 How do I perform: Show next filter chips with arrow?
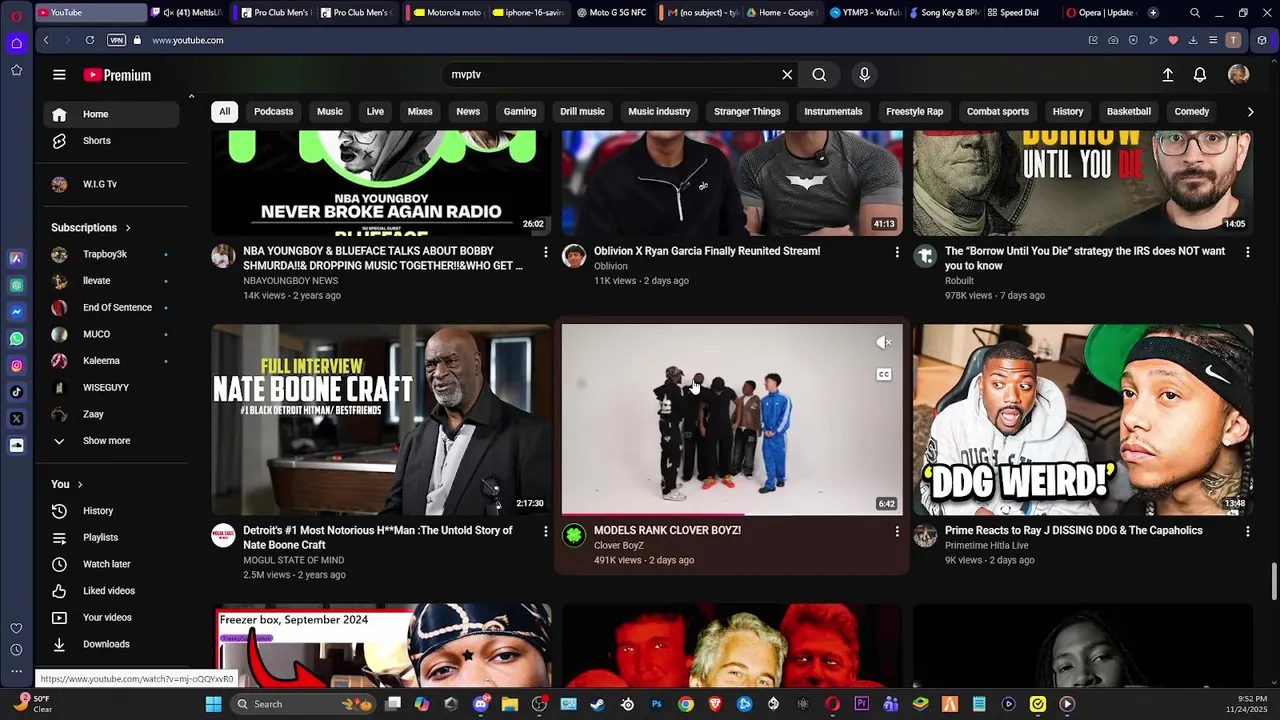pos(1250,112)
